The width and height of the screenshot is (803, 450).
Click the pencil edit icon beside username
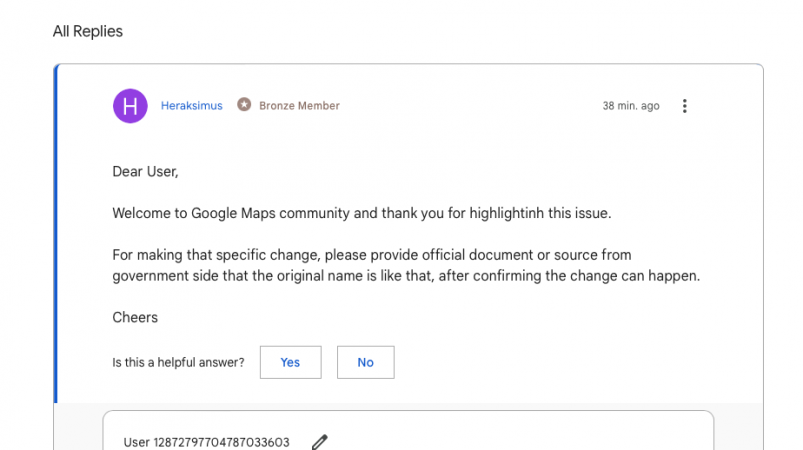pyautogui.click(x=320, y=442)
